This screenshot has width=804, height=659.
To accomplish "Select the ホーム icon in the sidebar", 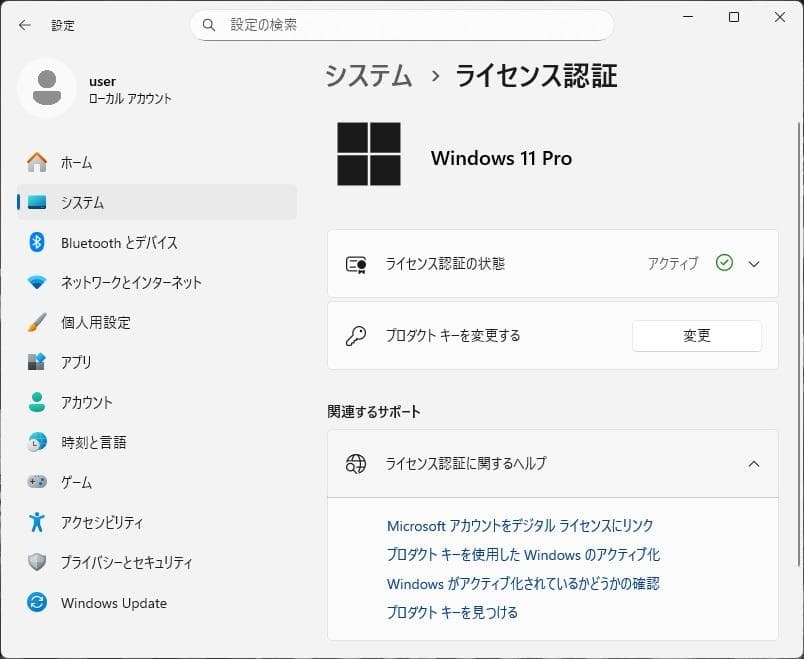I will pos(37,162).
